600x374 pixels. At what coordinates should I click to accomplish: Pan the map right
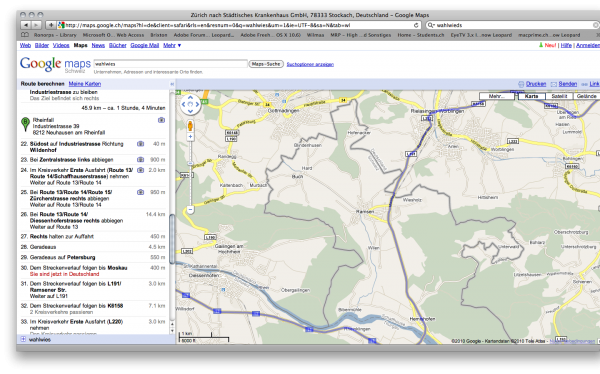pos(197,104)
